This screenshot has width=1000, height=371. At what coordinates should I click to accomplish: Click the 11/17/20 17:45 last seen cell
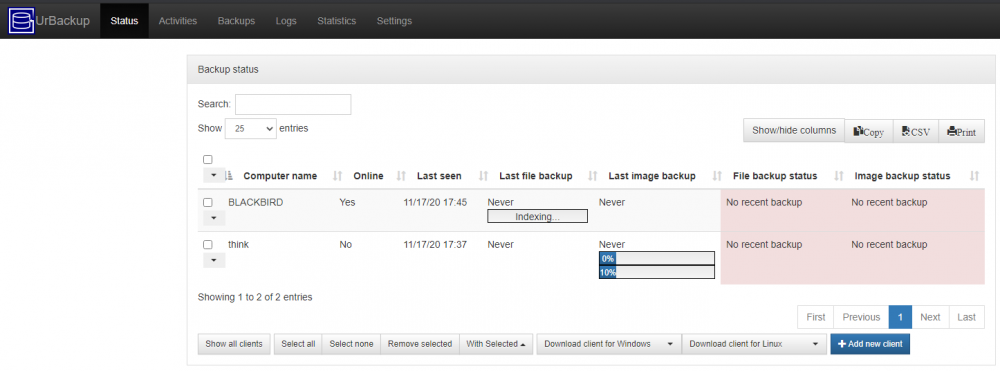436,203
